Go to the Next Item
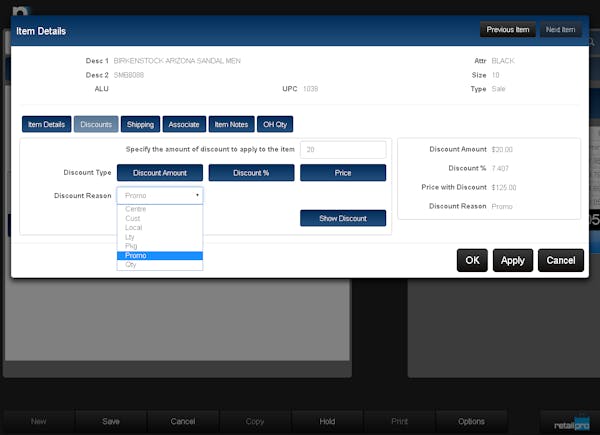The width and height of the screenshot is (600, 435). click(x=560, y=29)
